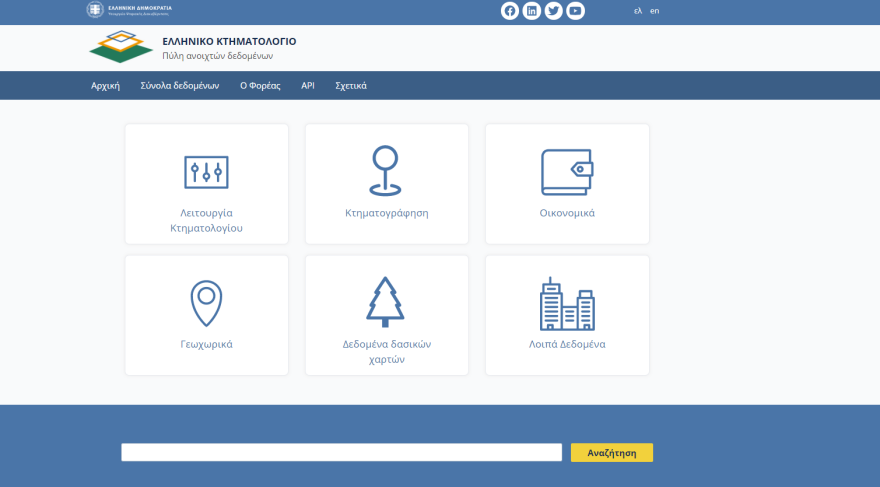
Task: Go to Αρχική in the navigation bar
Action: coord(105,86)
